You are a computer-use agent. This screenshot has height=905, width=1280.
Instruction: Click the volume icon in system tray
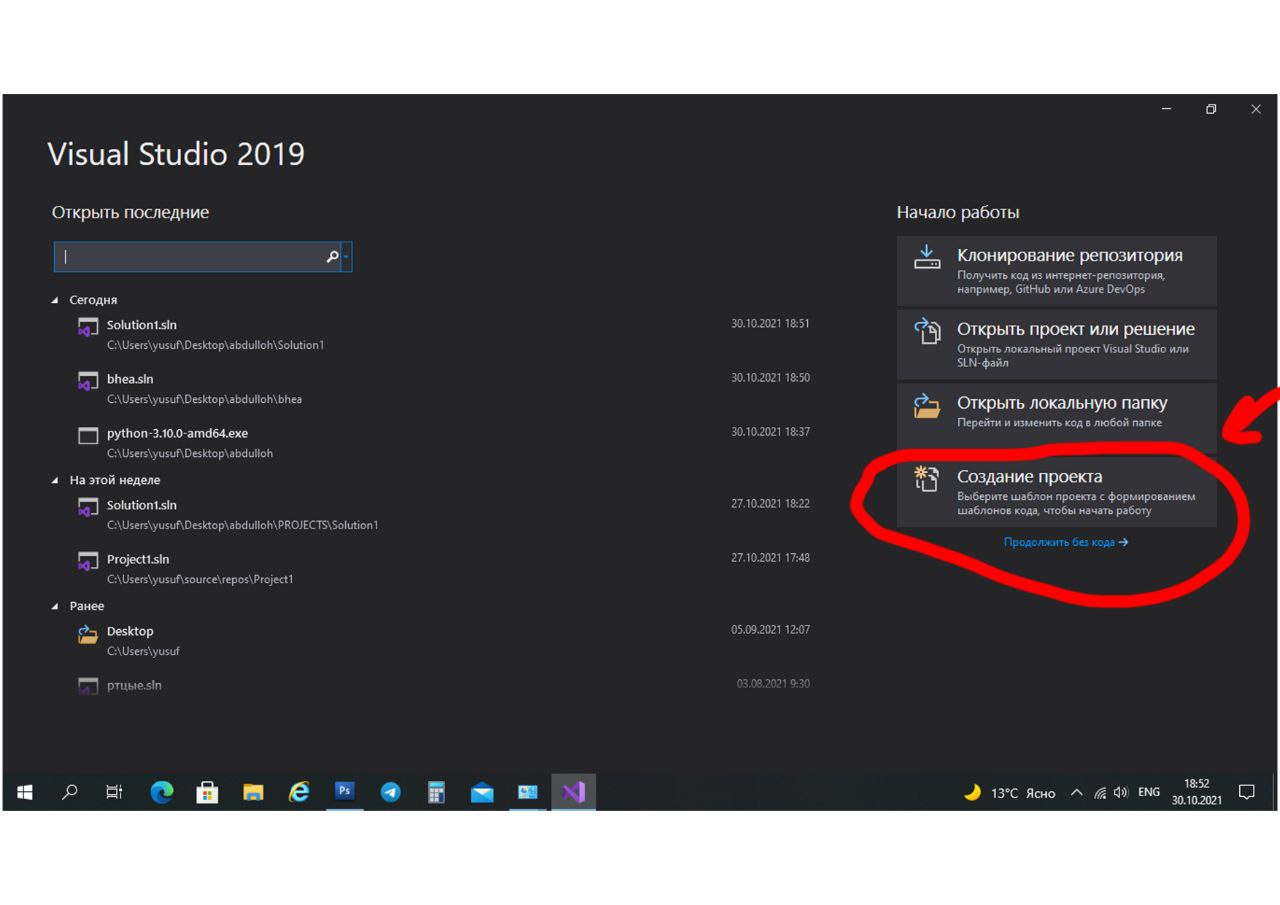click(x=1121, y=793)
